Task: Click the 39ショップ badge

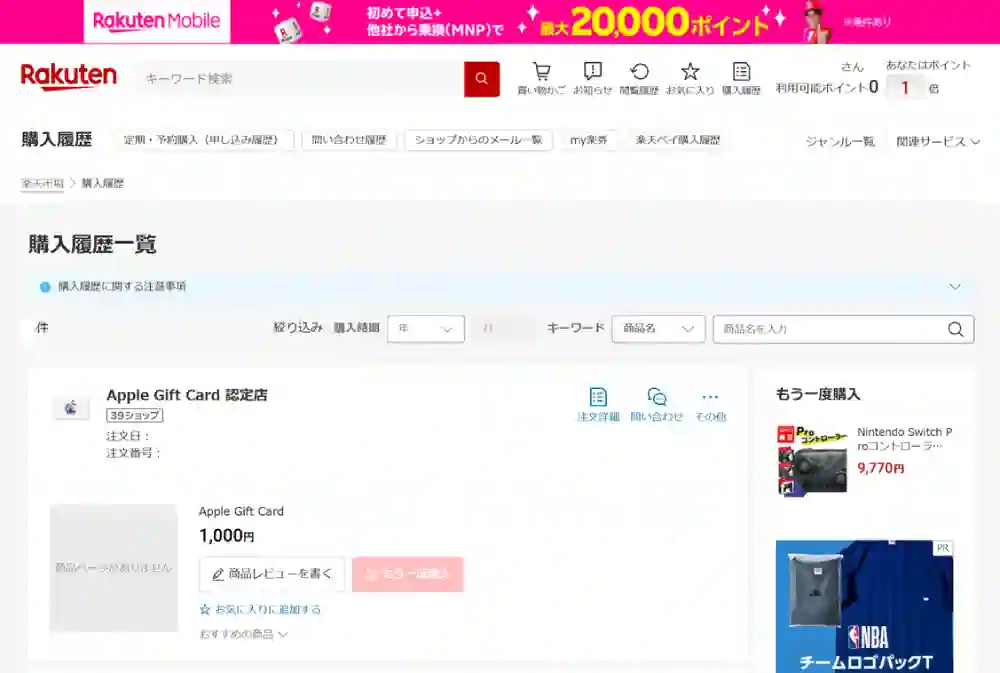Action: pyautogui.click(x=135, y=415)
